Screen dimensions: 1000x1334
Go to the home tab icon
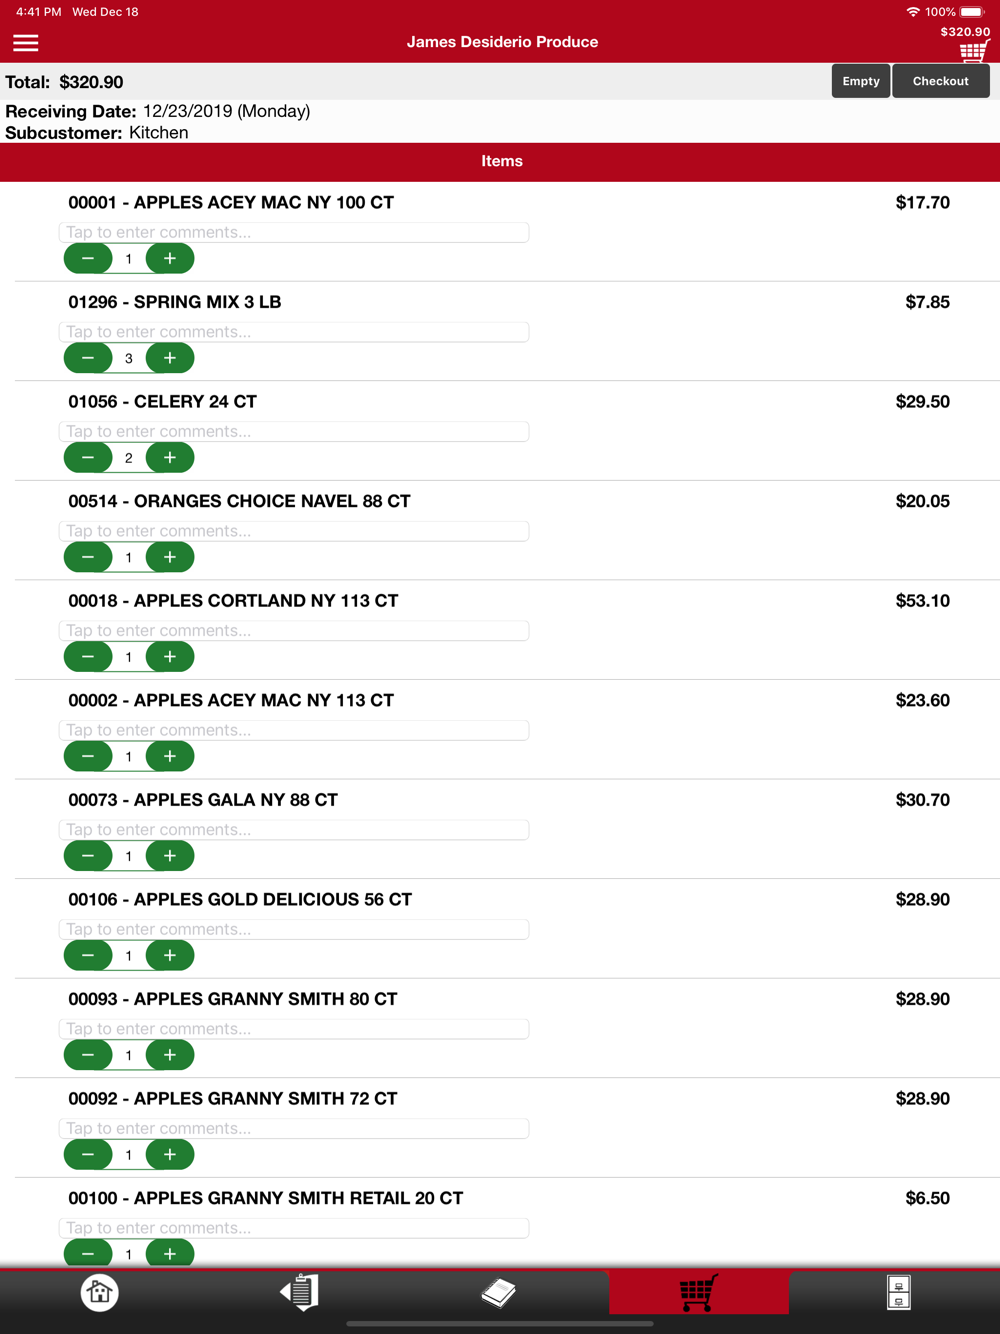(x=99, y=1292)
